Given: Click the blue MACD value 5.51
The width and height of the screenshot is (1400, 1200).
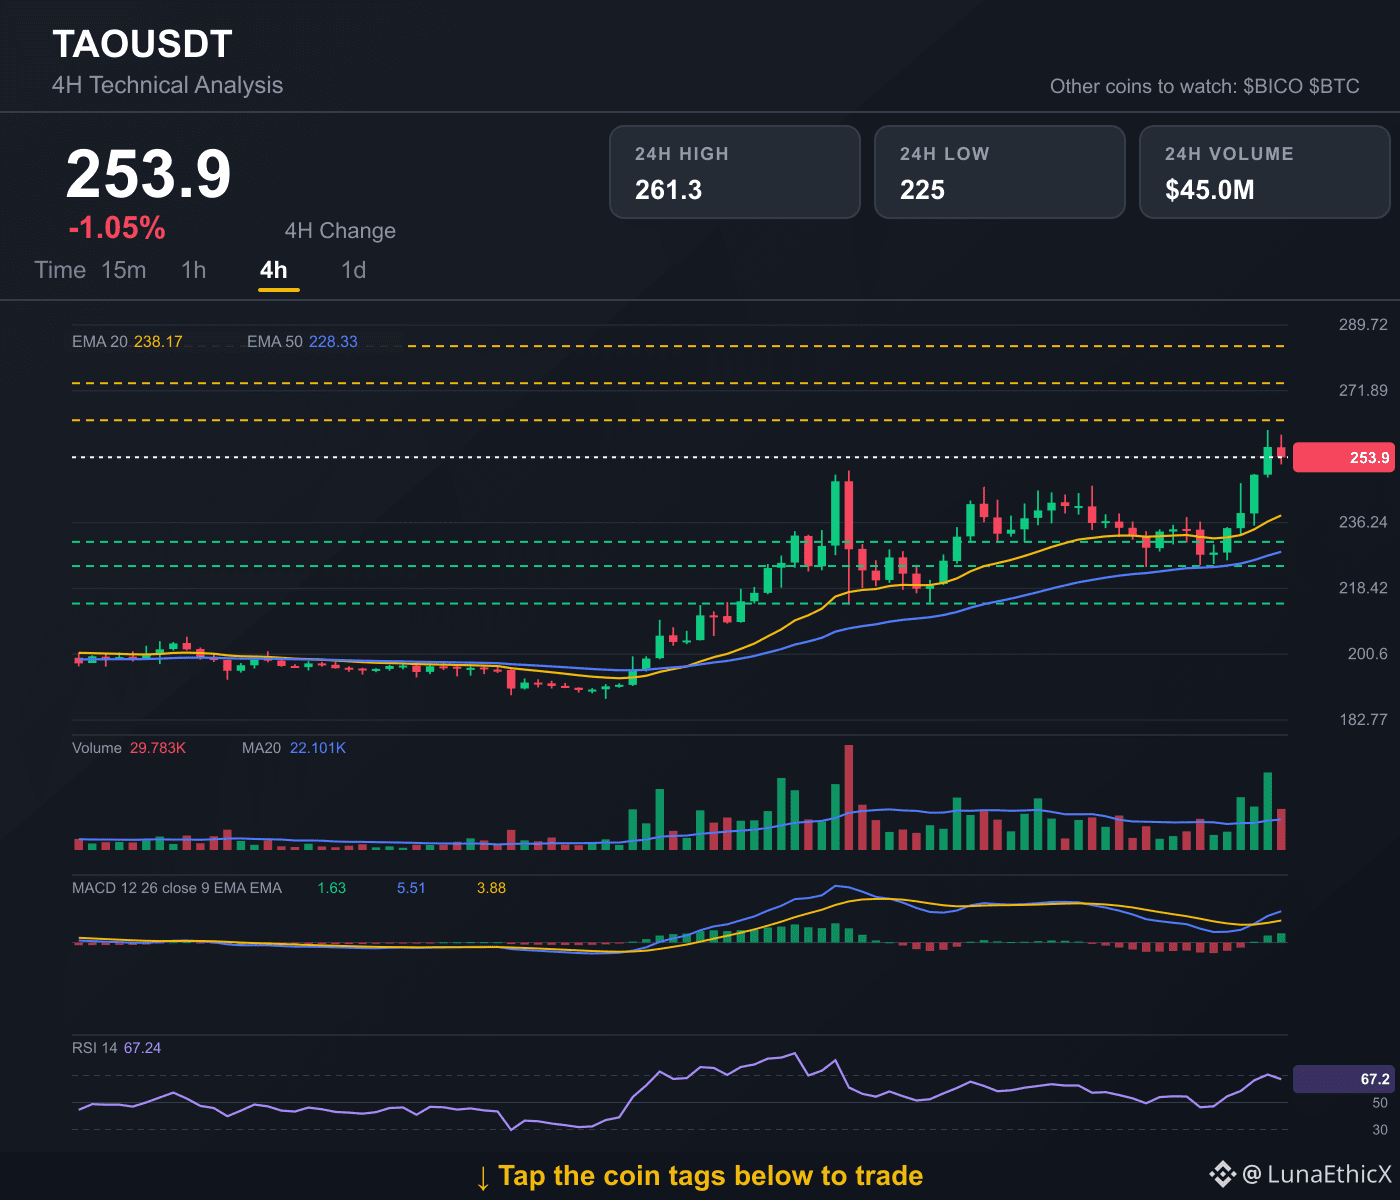Looking at the screenshot, I should click(411, 888).
